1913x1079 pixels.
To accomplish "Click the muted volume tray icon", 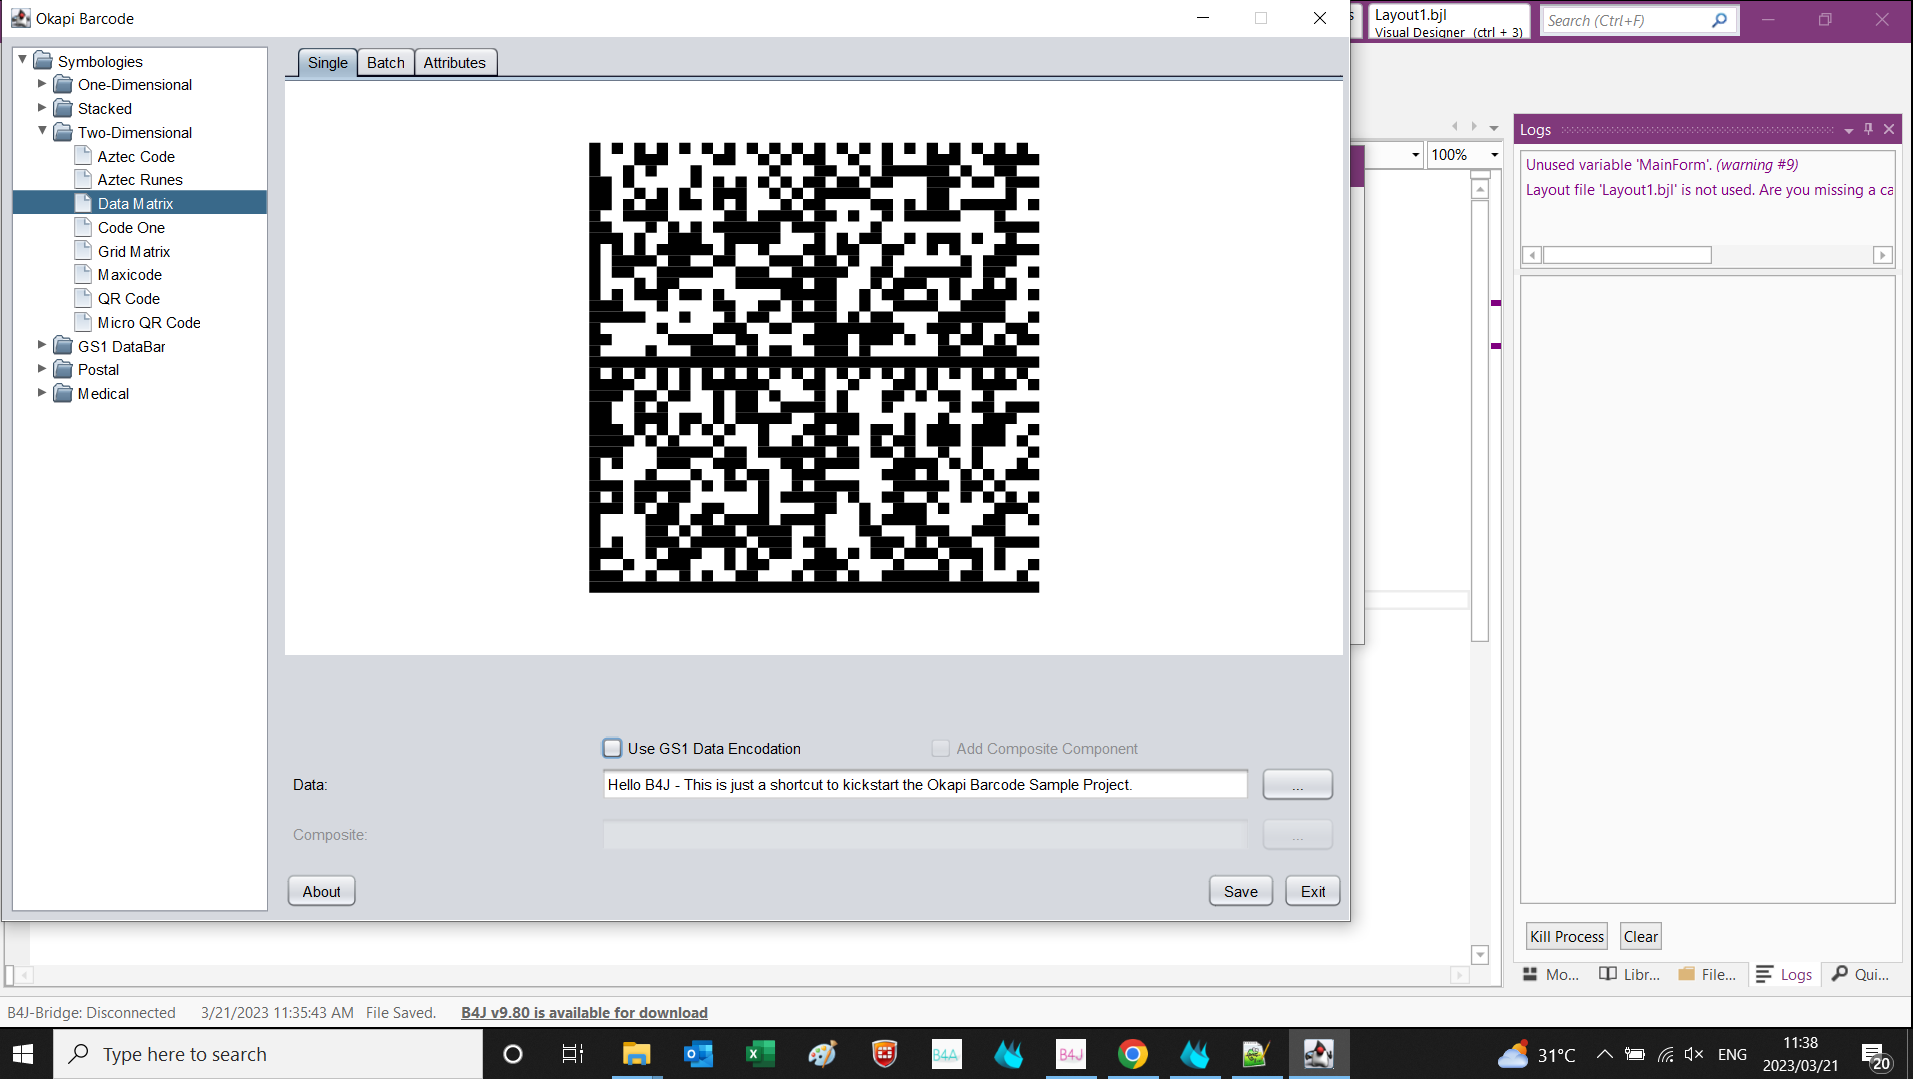I will (1694, 1054).
